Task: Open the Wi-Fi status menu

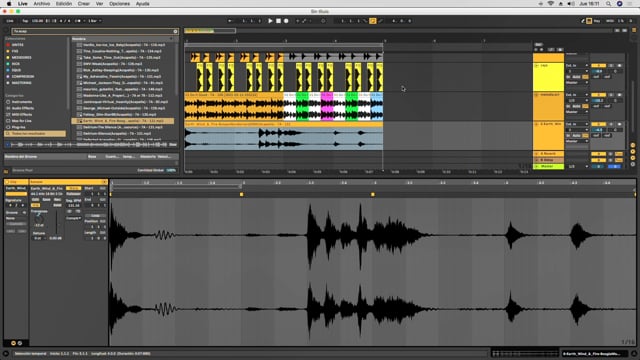Action: (551, 4)
